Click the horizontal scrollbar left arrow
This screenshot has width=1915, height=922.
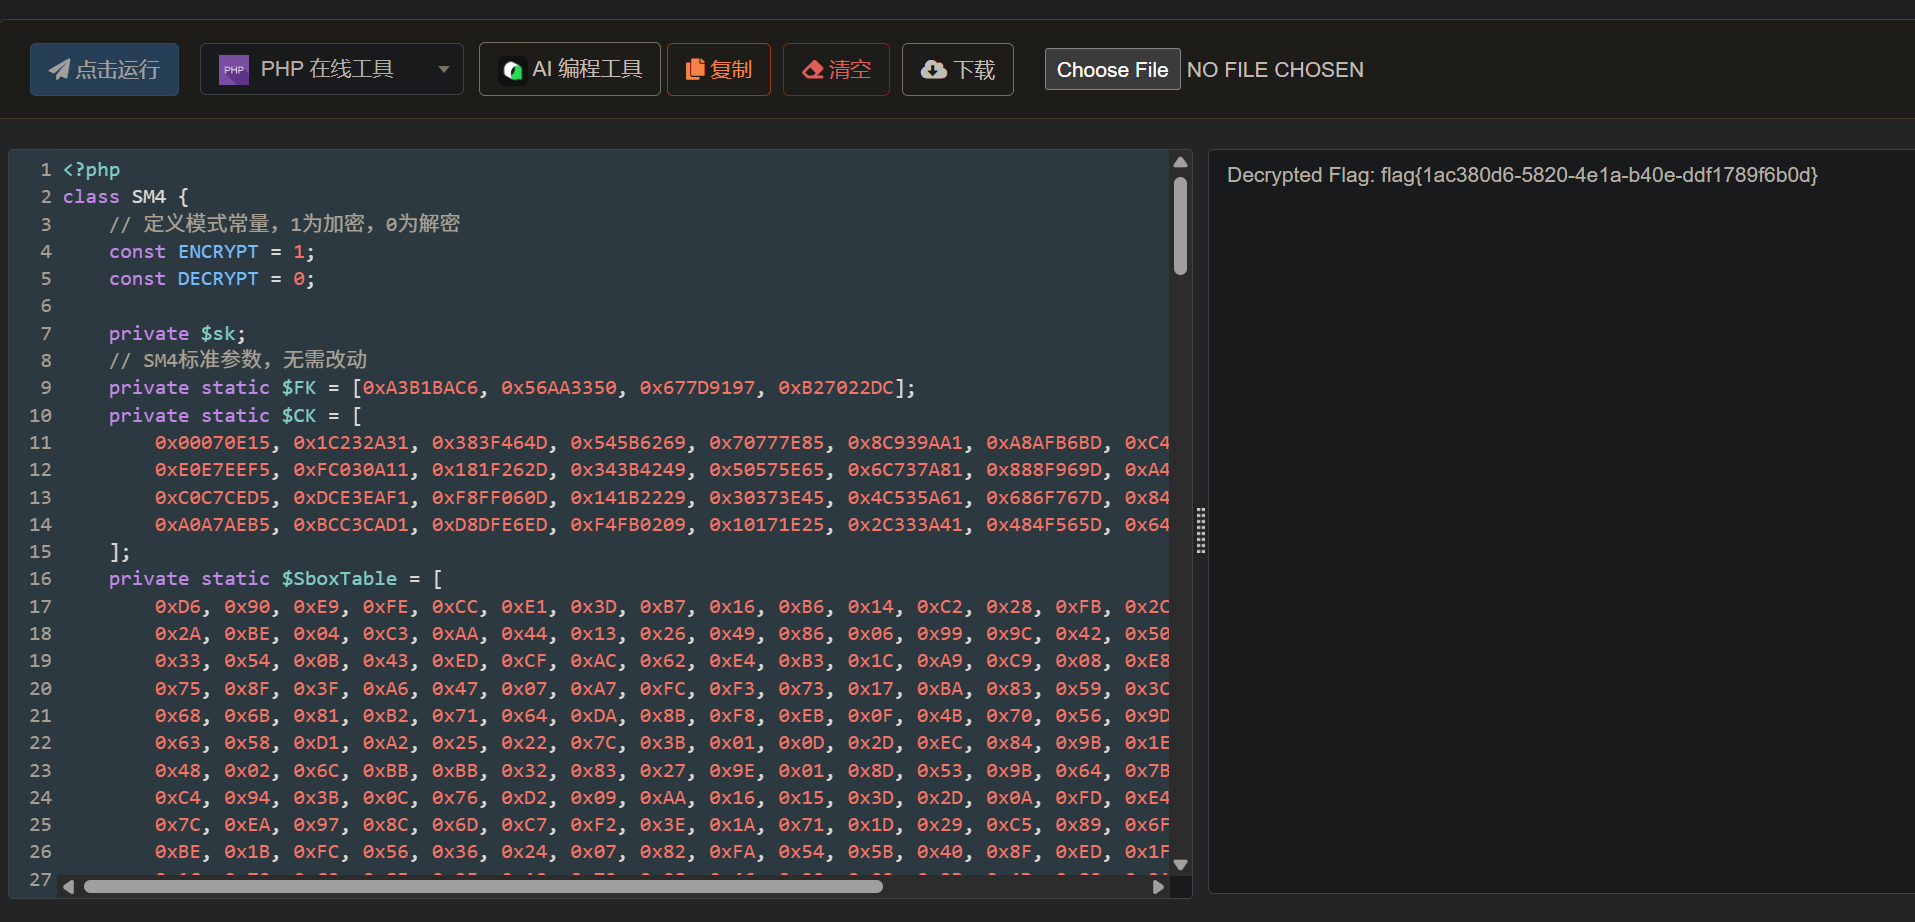(68, 886)
